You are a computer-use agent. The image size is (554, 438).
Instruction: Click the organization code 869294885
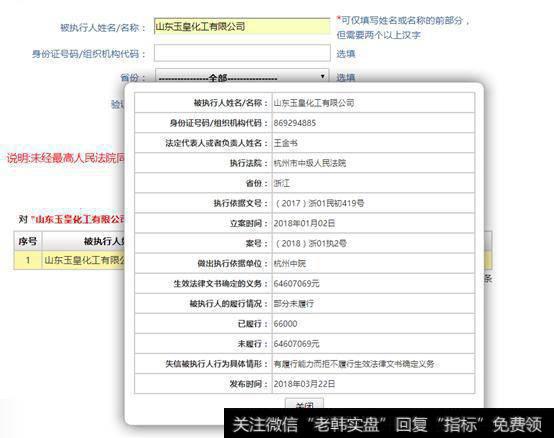pos(295,123)
